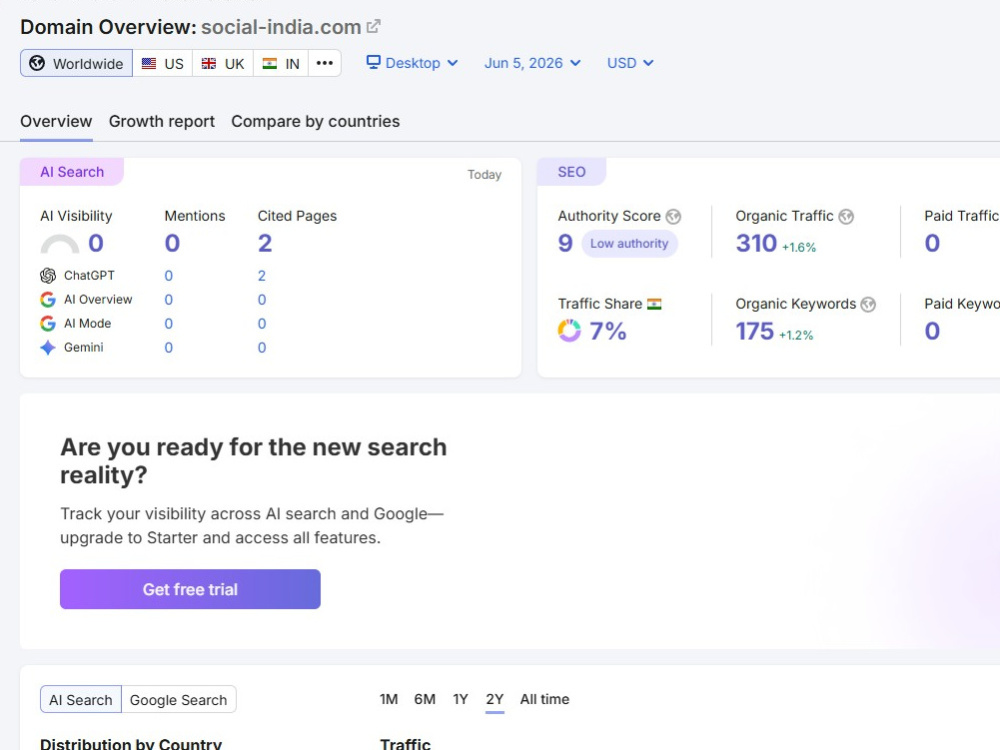Select the Worldwide region tab

[77, 63]
